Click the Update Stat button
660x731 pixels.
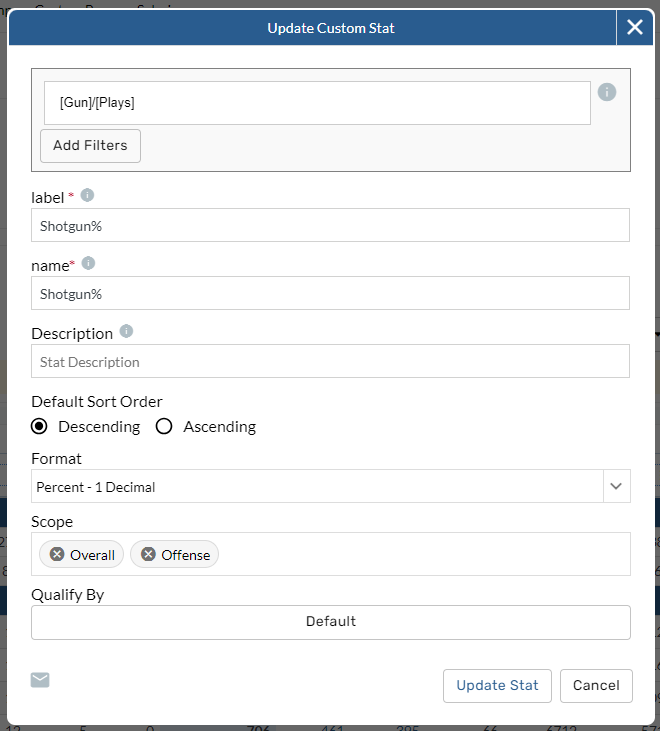[x=497, y=685]
